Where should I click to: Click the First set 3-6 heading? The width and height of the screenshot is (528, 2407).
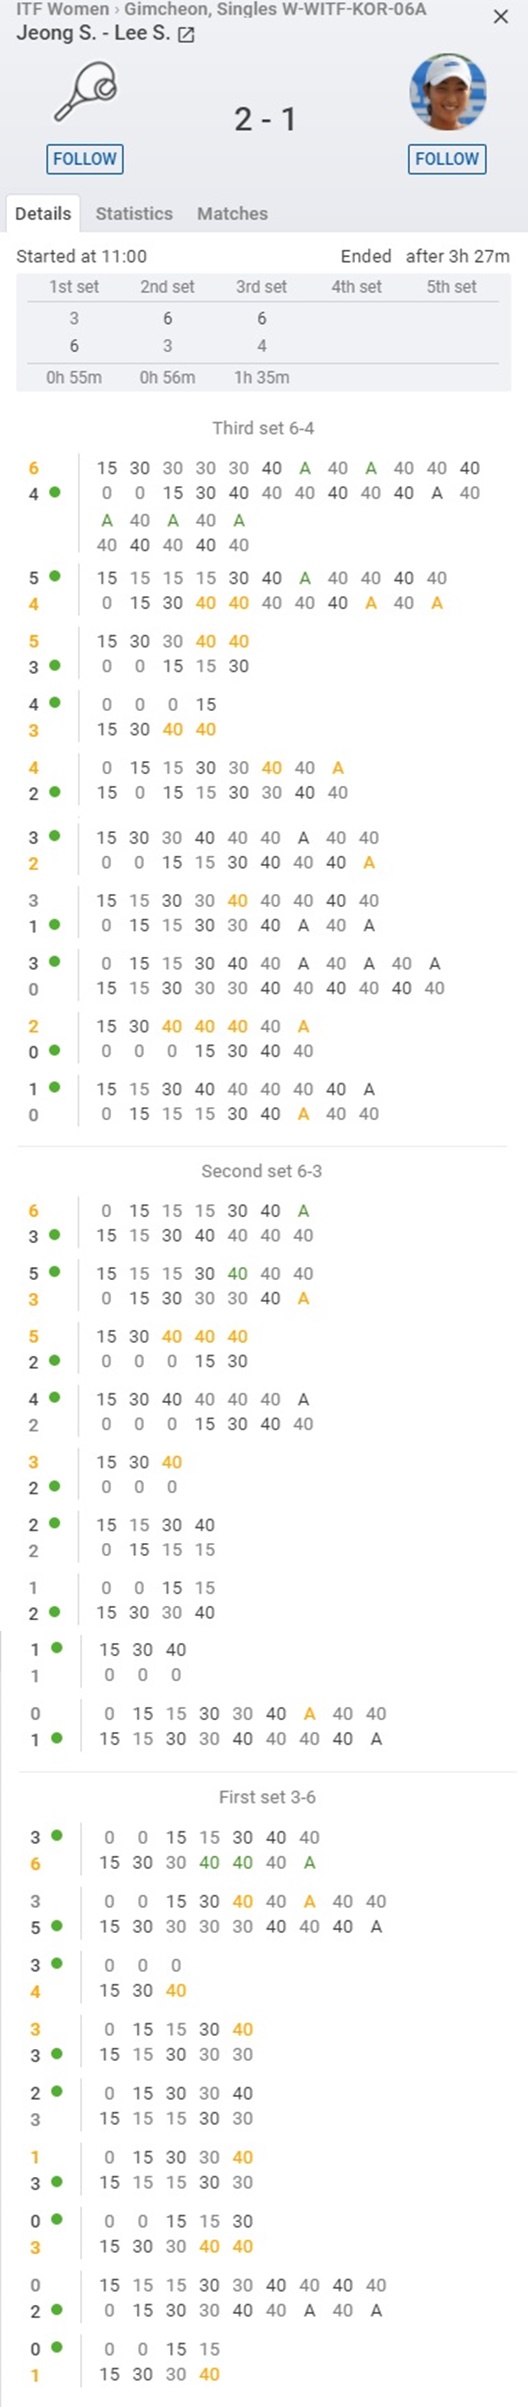tap(267, 1797)
